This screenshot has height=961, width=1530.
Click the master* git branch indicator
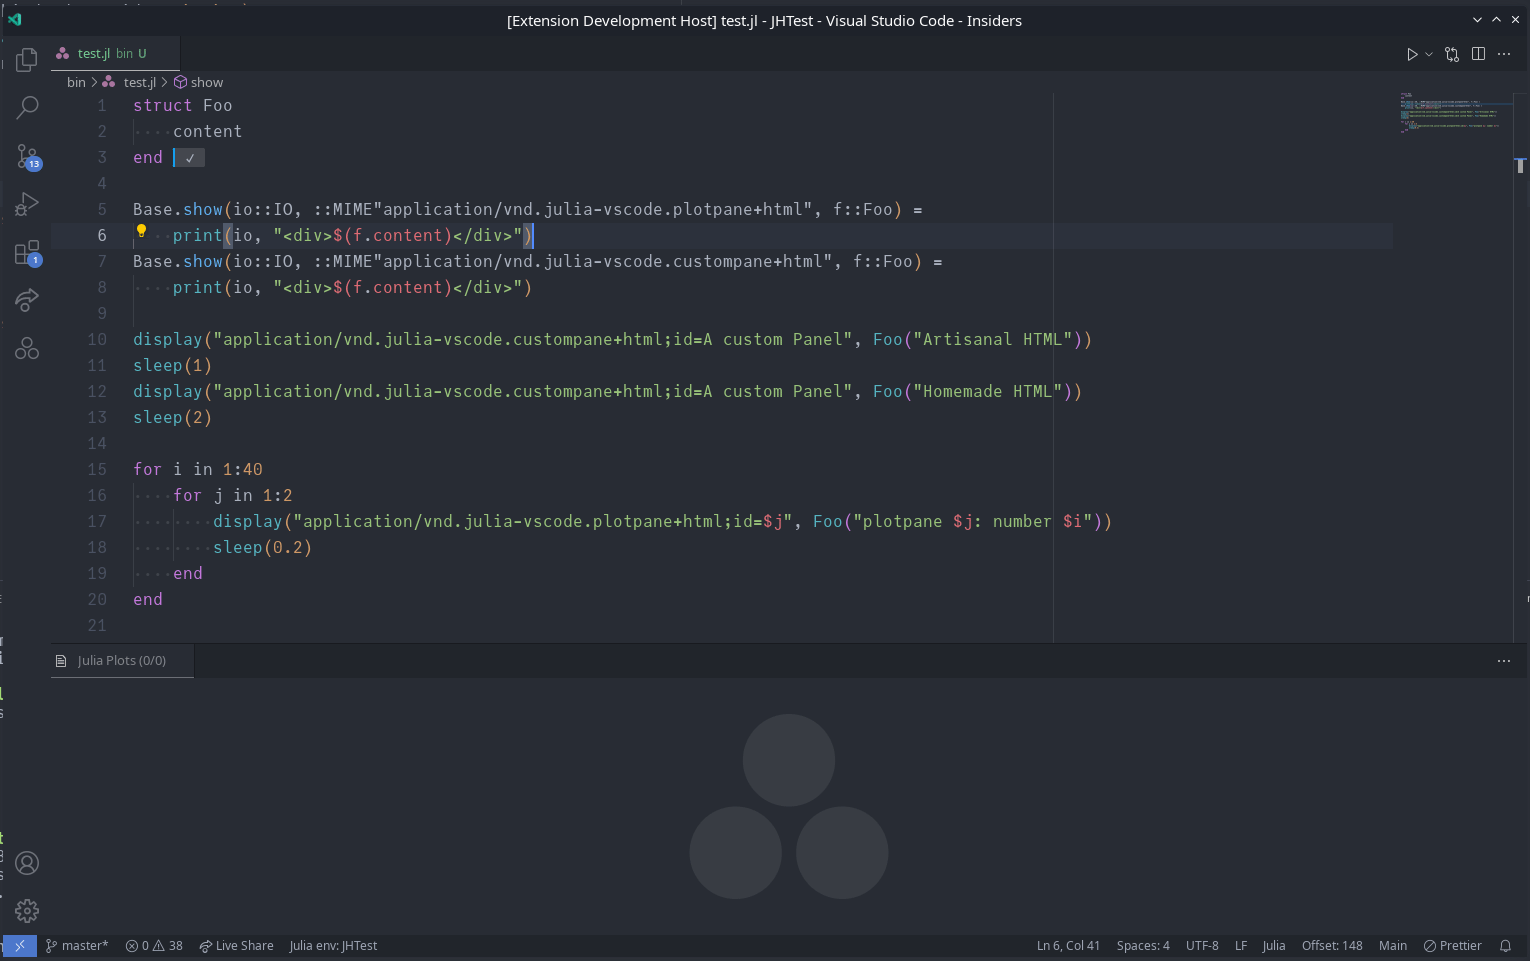click(77, 946)
